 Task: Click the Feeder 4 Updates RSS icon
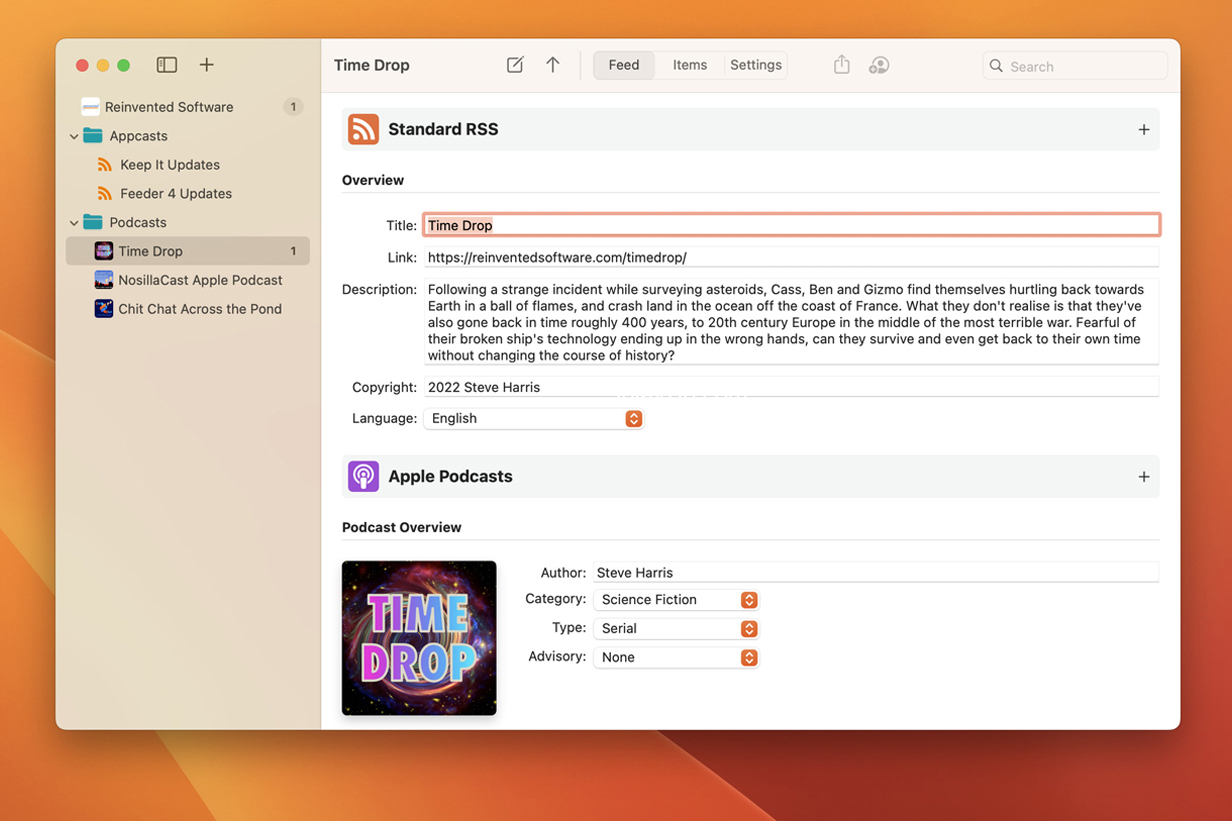[104, 194]
